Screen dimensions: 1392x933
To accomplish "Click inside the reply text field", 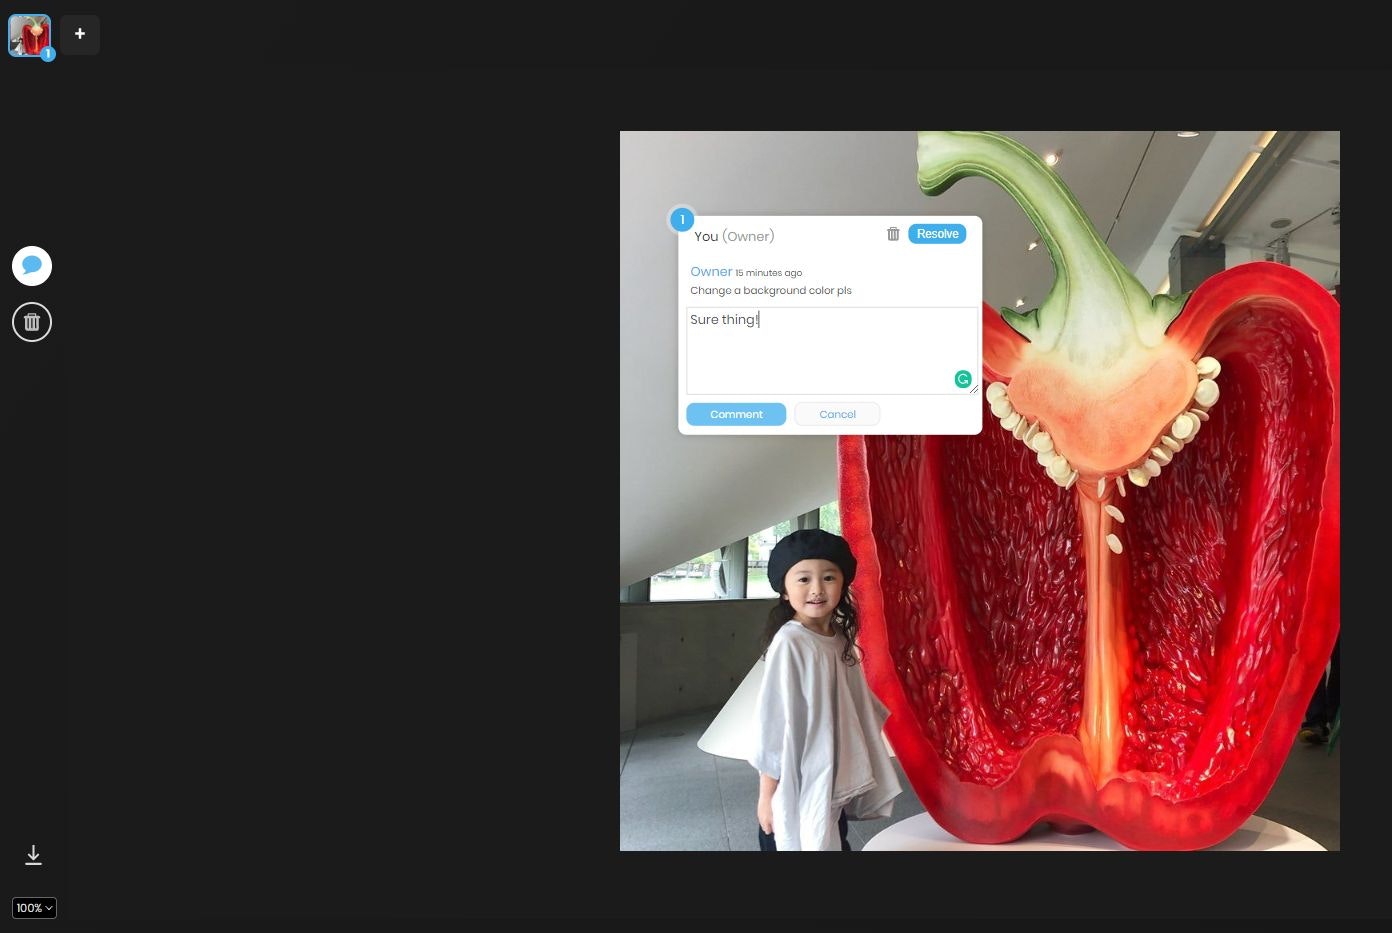I will coord(831,350).
